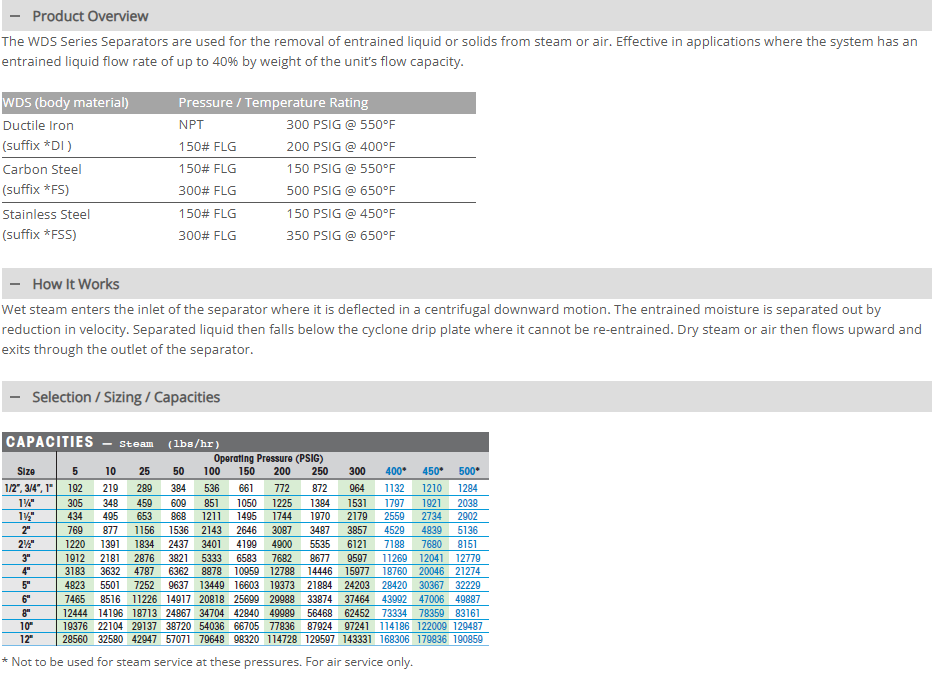Click the 12" size row label
This screenshot has width=937, height=676.
click(26, 639)
